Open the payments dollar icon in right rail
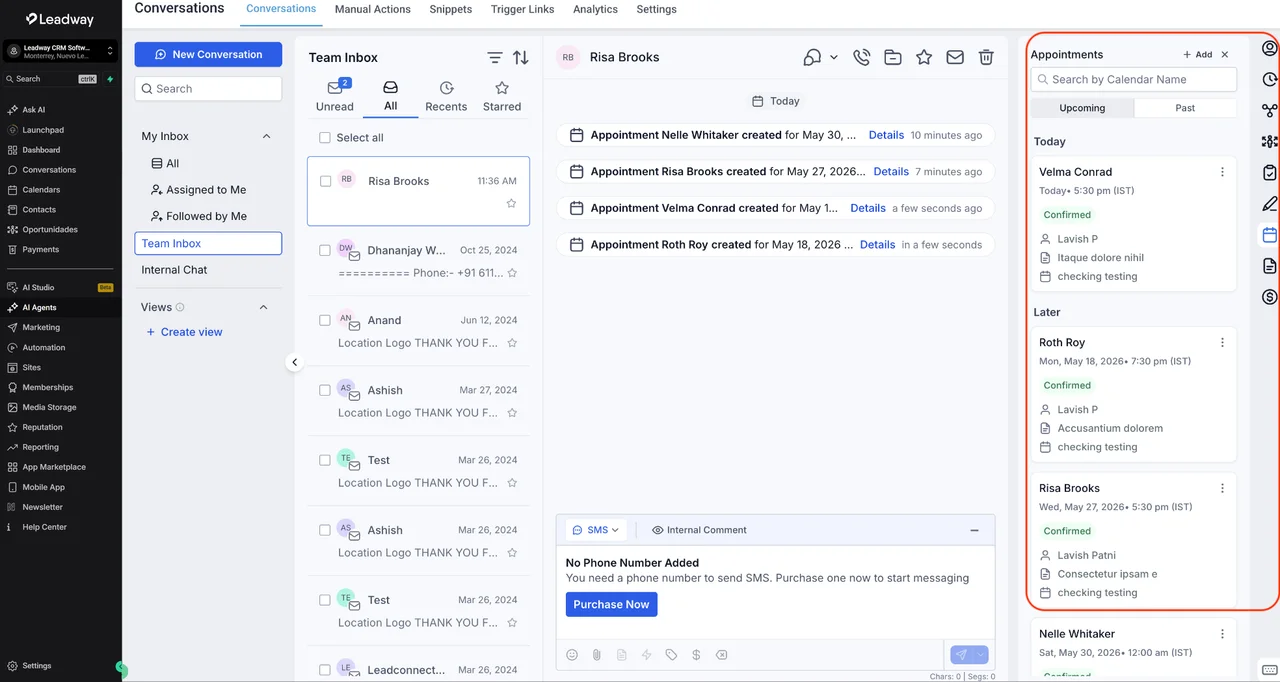Screen dimensions: 1280x682 tap(1269, 297)
